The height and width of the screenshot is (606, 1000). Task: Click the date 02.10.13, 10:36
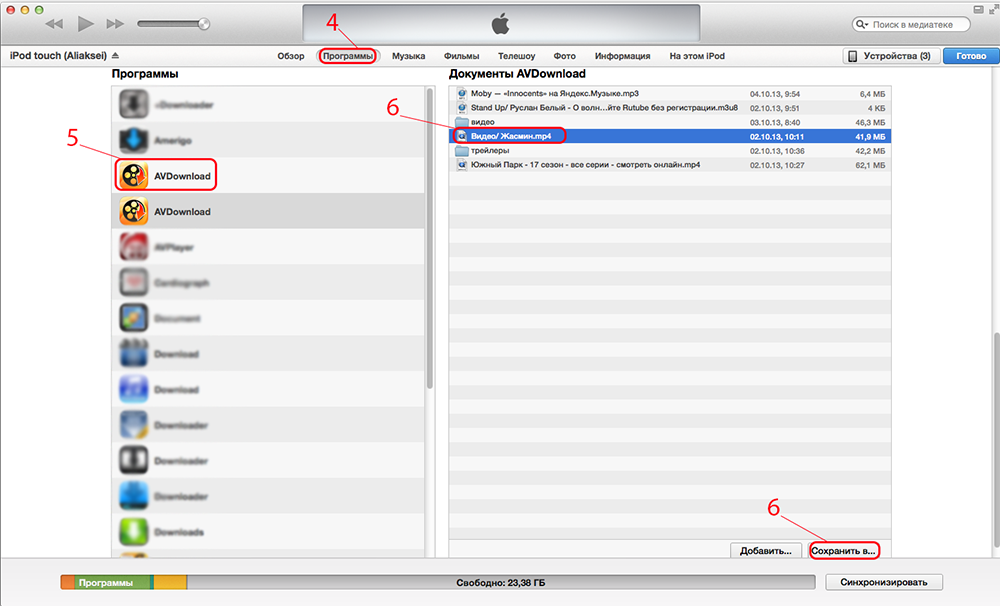pos(777,151)
